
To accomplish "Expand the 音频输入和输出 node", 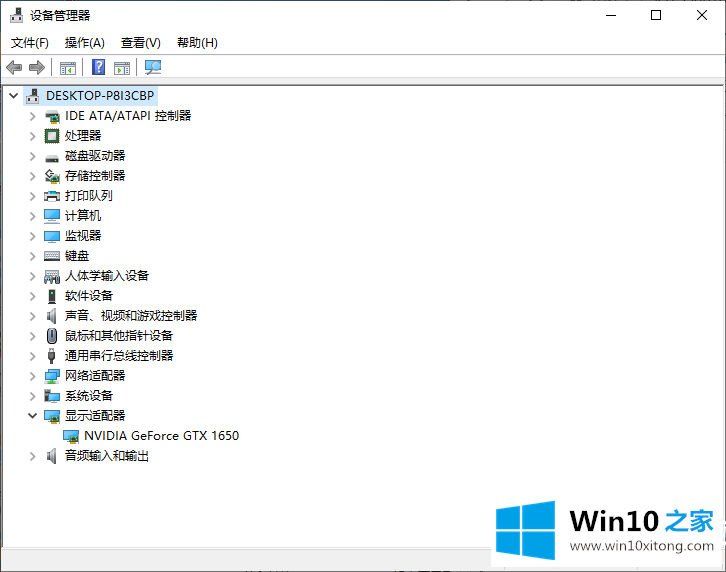I will 32,456.
